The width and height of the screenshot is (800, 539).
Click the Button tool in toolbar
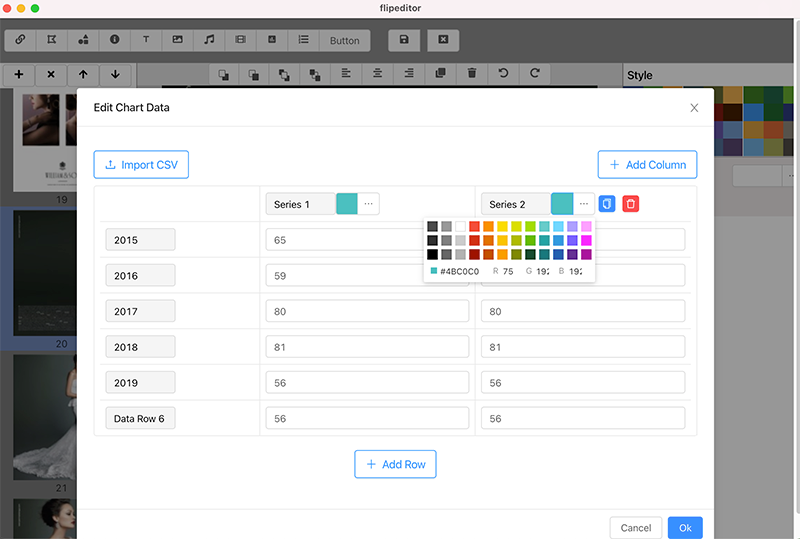coord(344,40)
